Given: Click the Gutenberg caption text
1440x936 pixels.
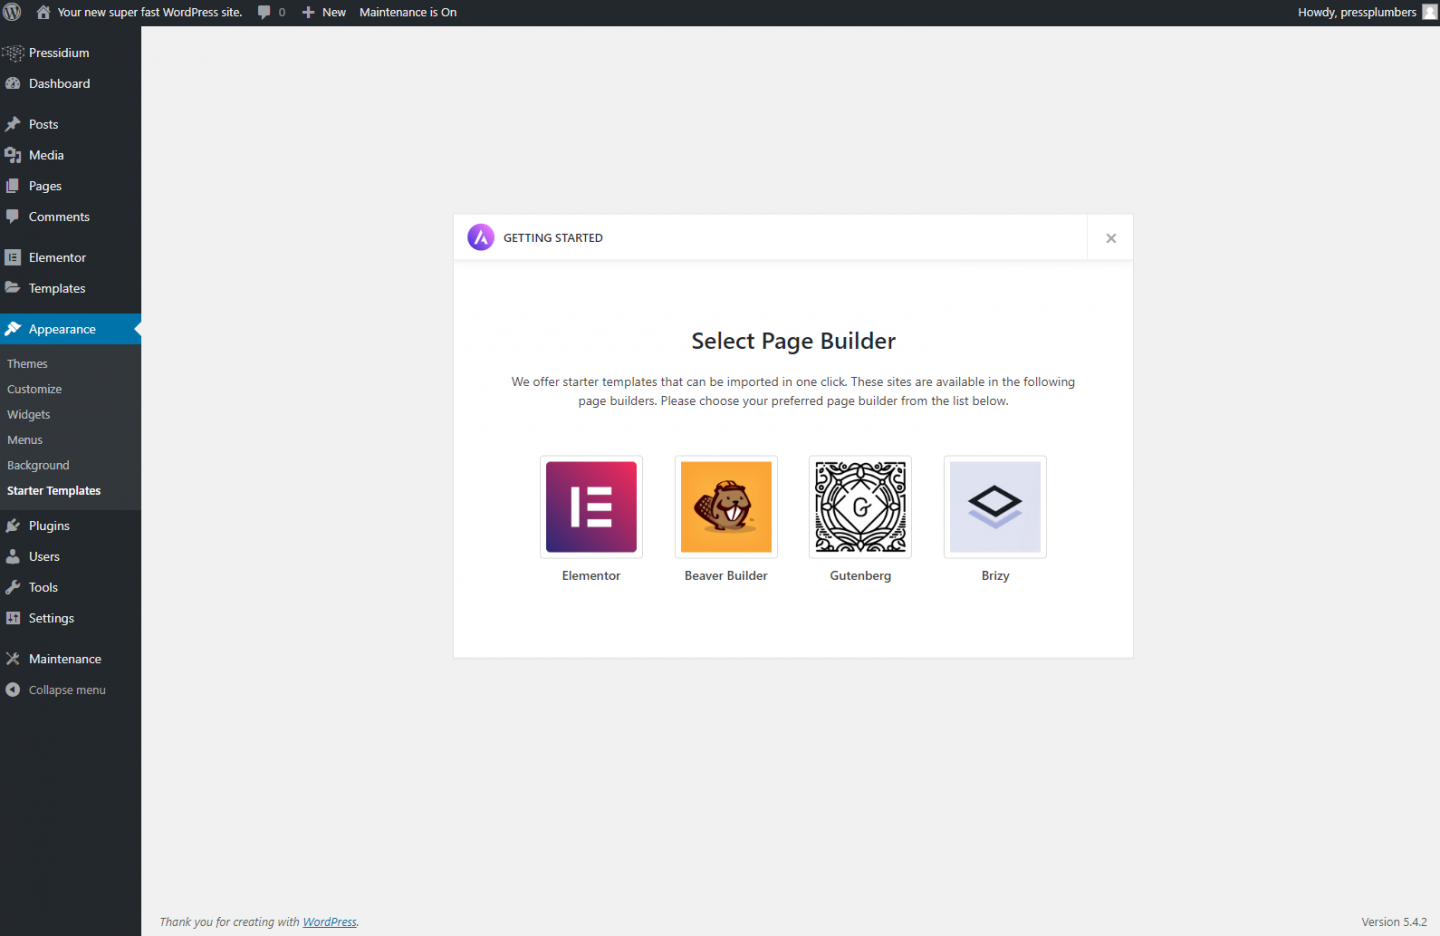Looking at the screenshot, I should click(x=860, y=576).
